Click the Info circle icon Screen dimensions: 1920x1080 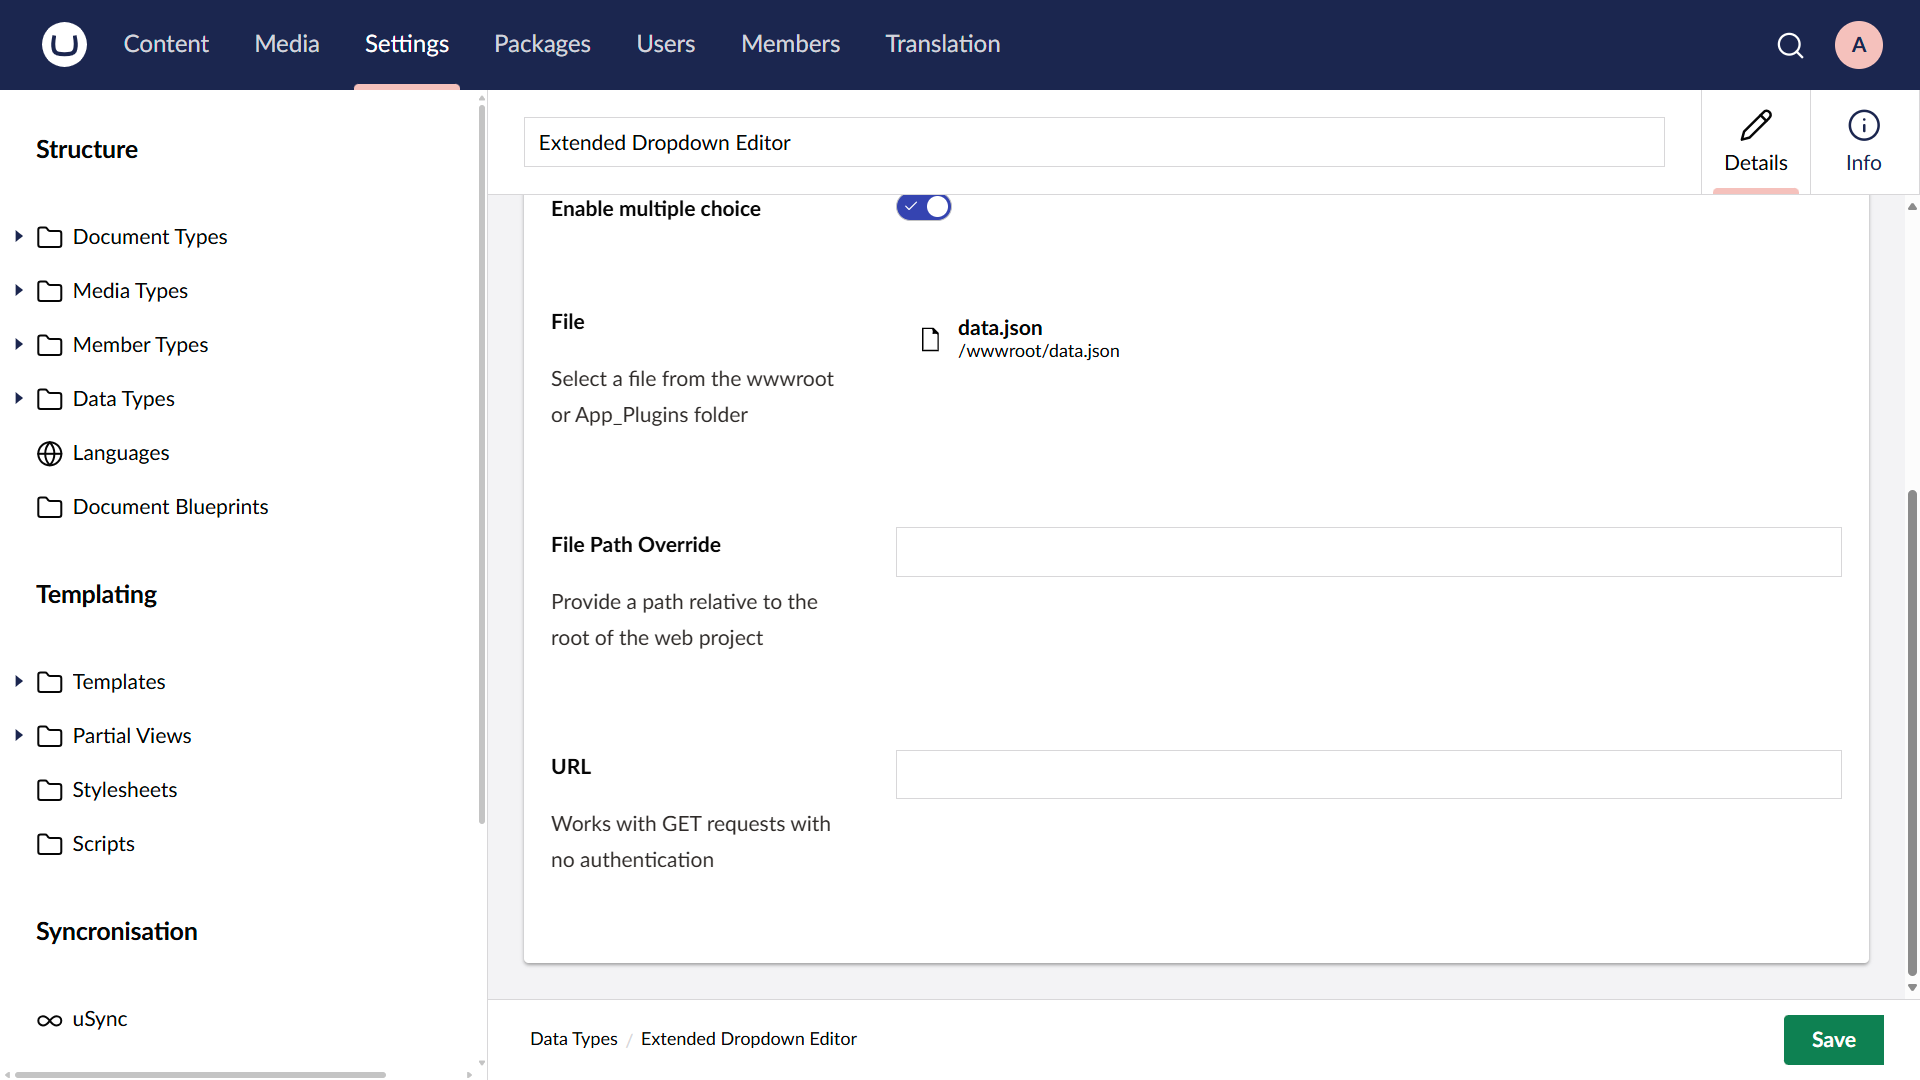[1862, 125]
